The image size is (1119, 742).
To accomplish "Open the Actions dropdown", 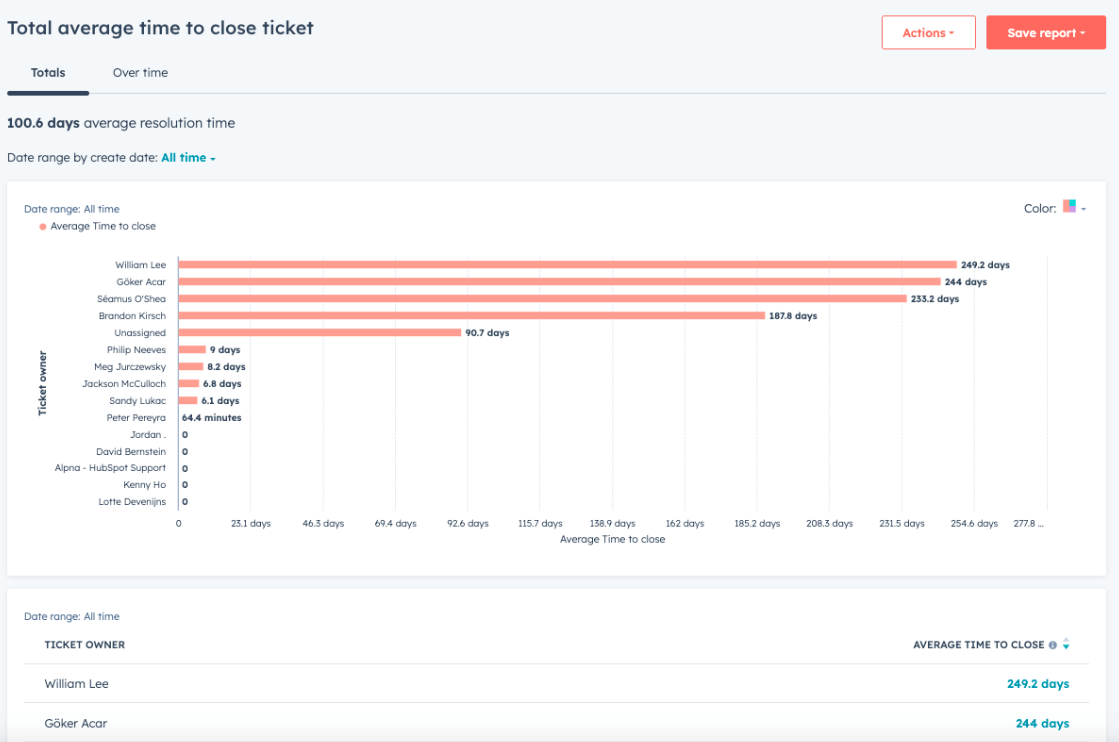I will (x=928, y=33).
